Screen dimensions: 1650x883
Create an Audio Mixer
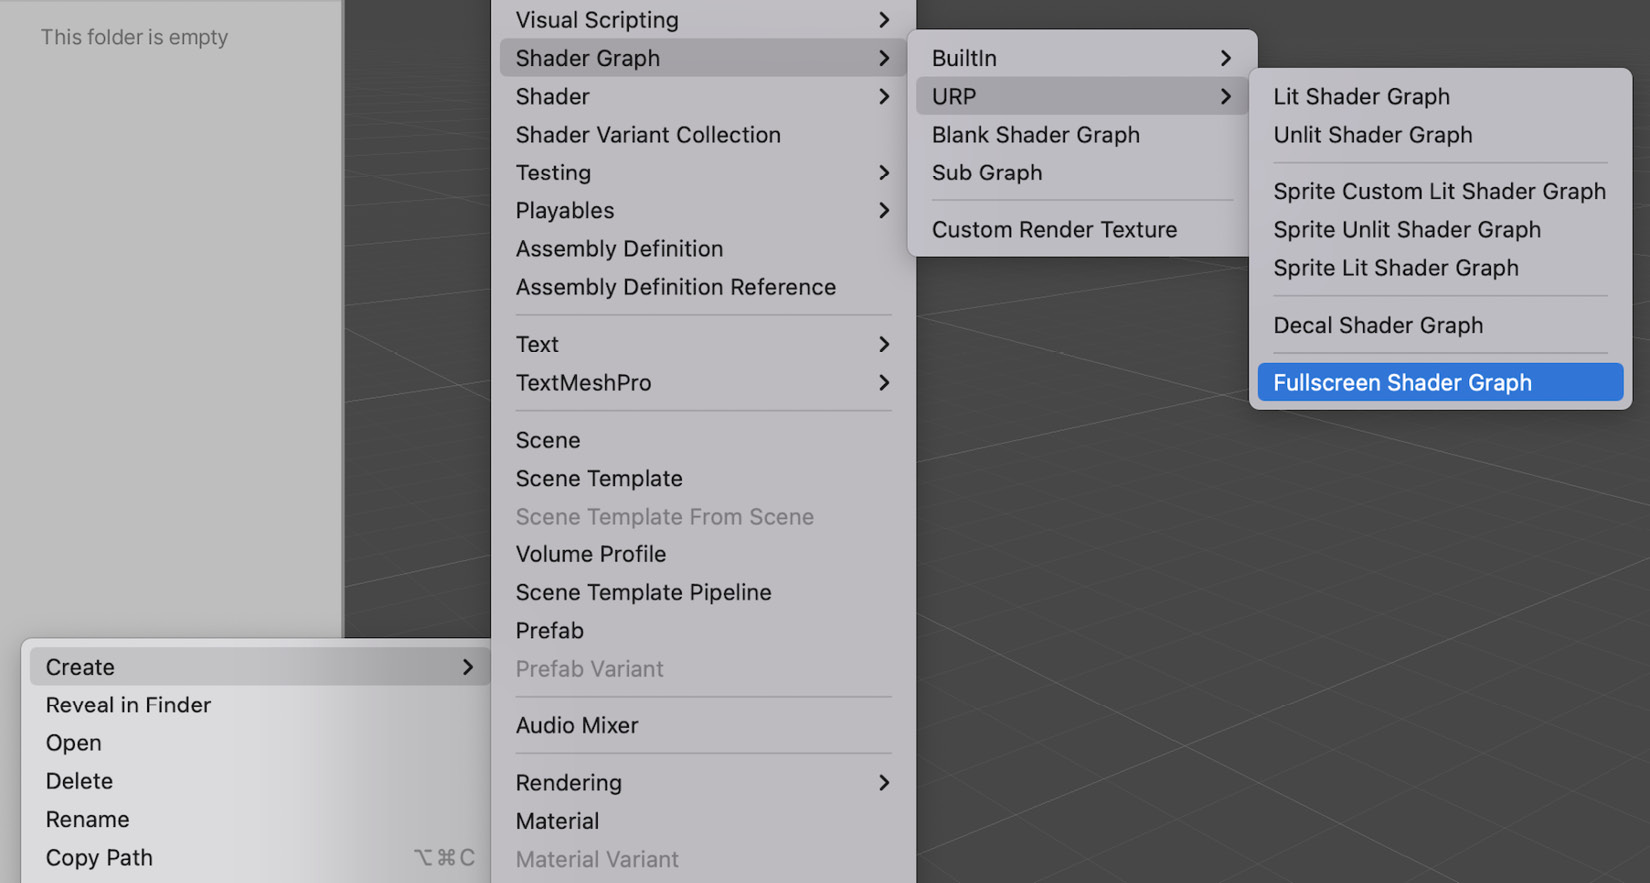[x=703, y=725]
